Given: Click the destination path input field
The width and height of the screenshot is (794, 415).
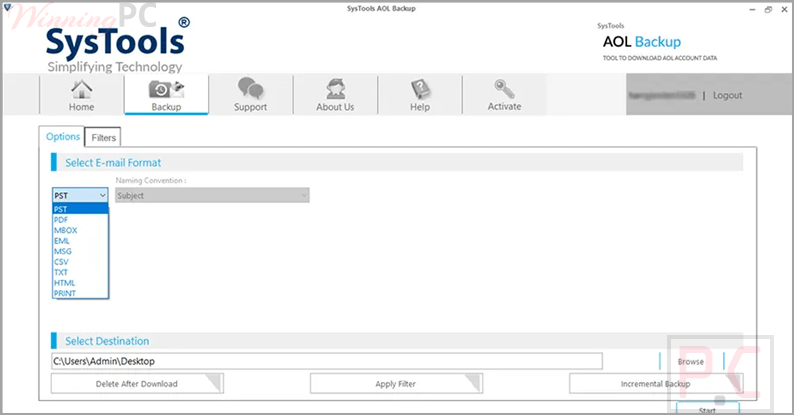Looking at the screenshot, I should (327, 361).
